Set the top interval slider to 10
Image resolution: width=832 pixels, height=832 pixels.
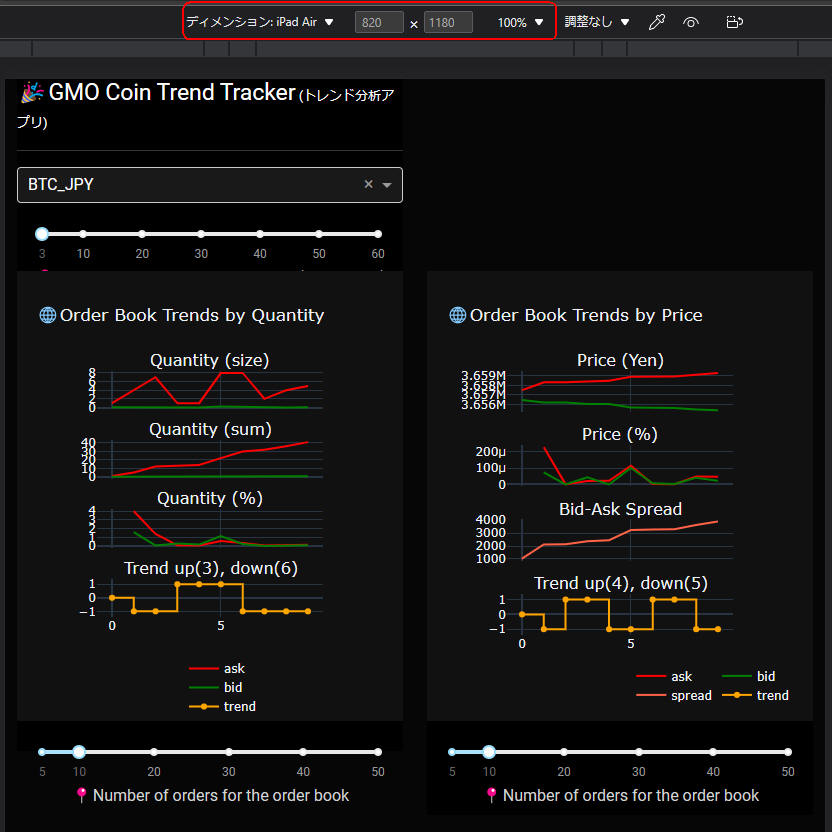point(83,234)
